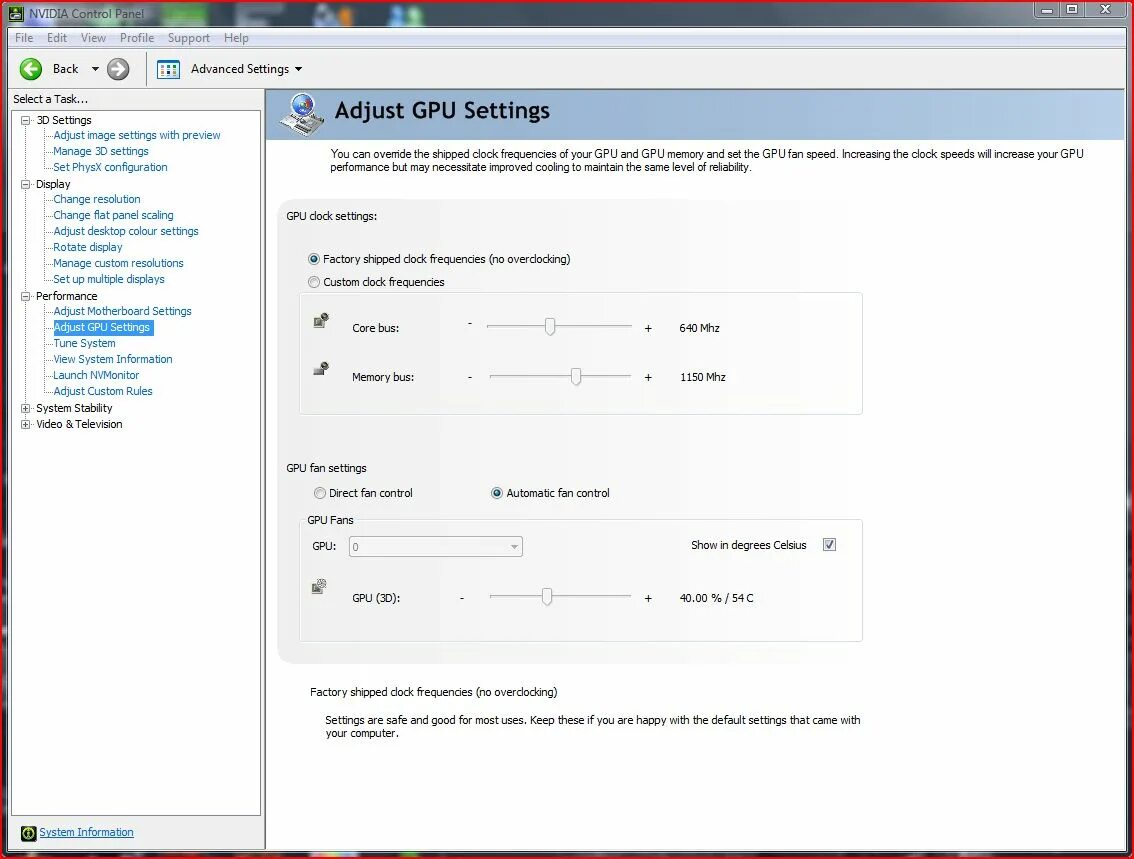Click the Back button label
The height and width of the screenshot is (859, 1134).
tap(65, 69)
